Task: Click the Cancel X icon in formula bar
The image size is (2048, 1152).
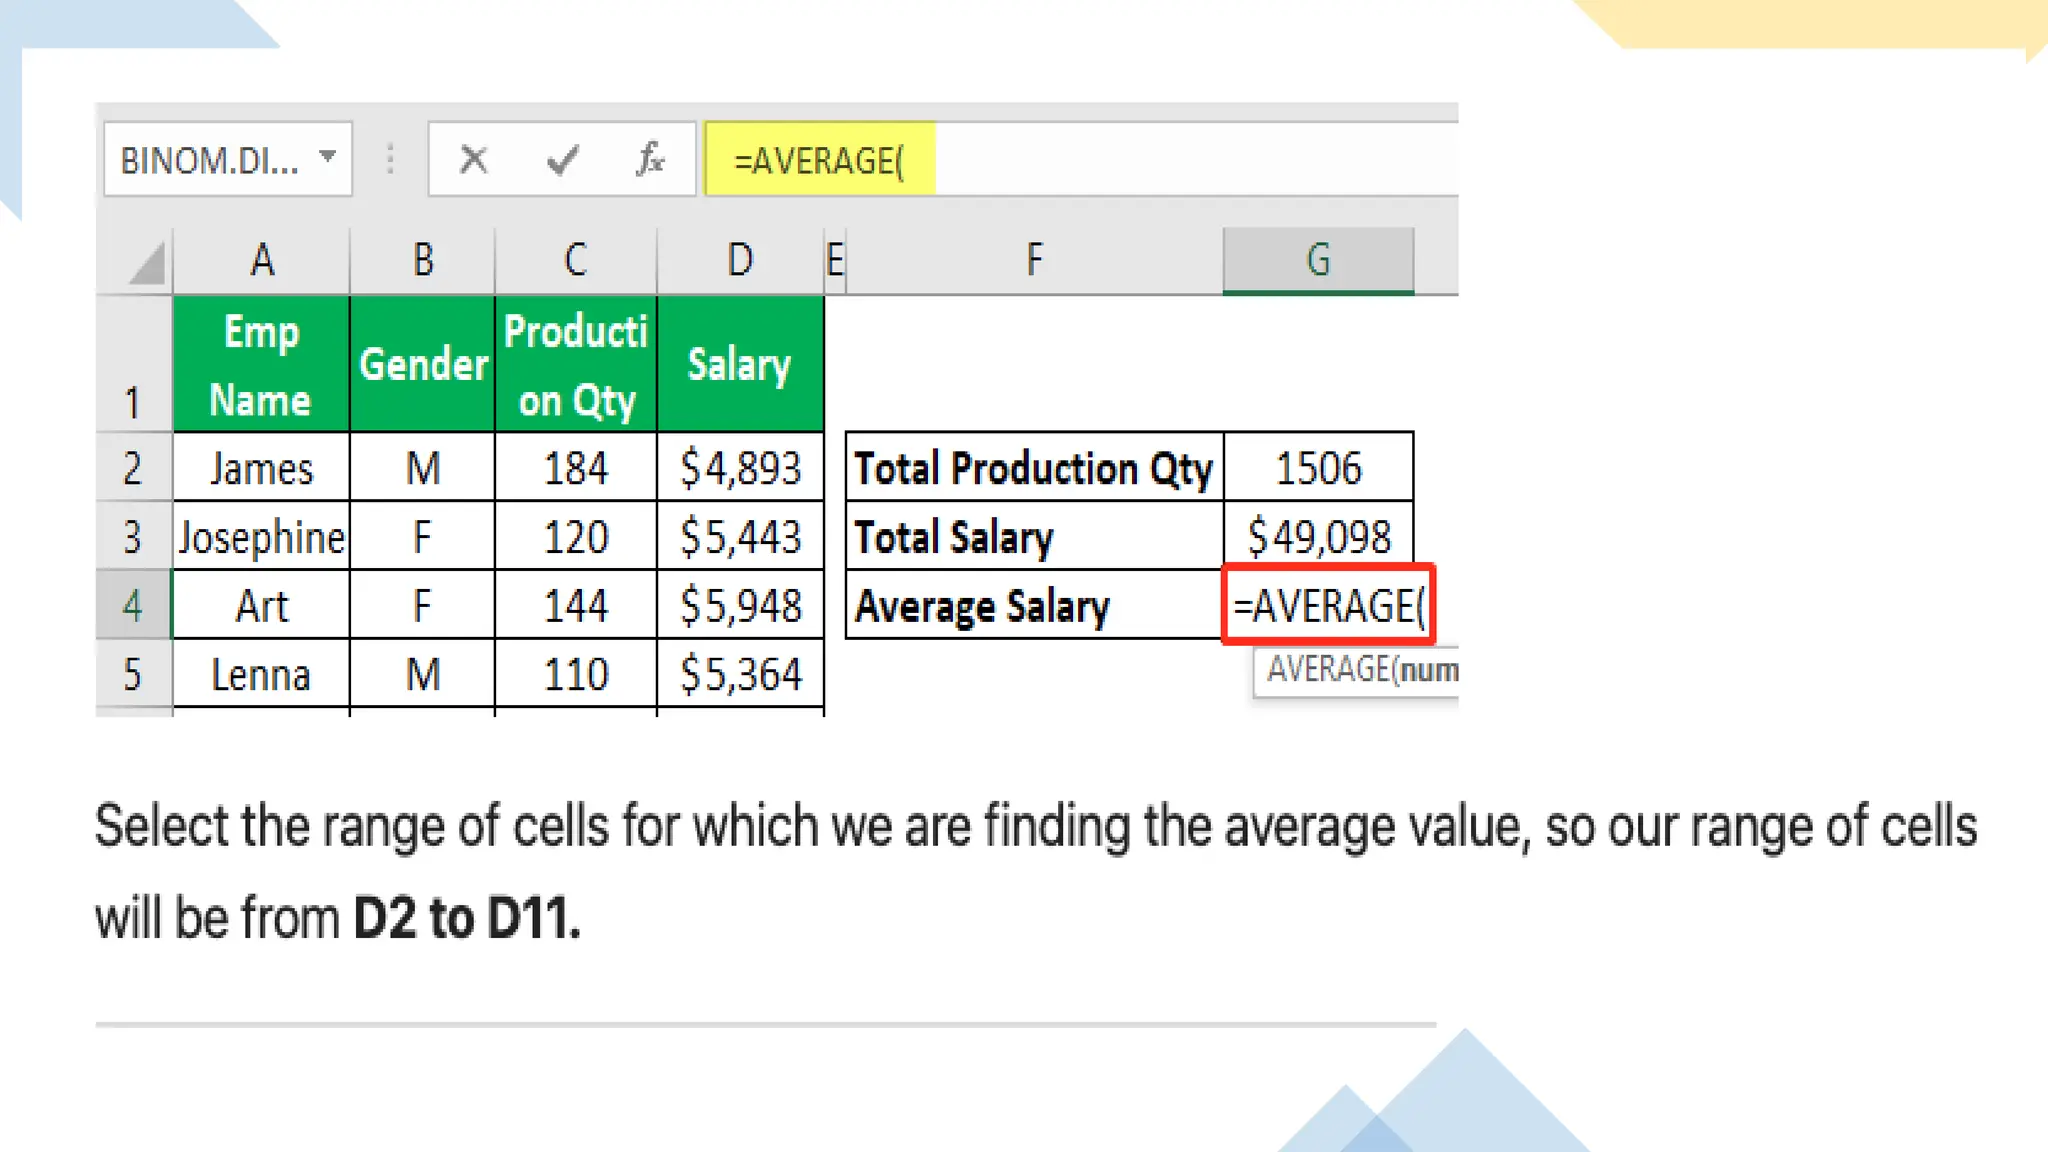Action: [x=473, y=160]
